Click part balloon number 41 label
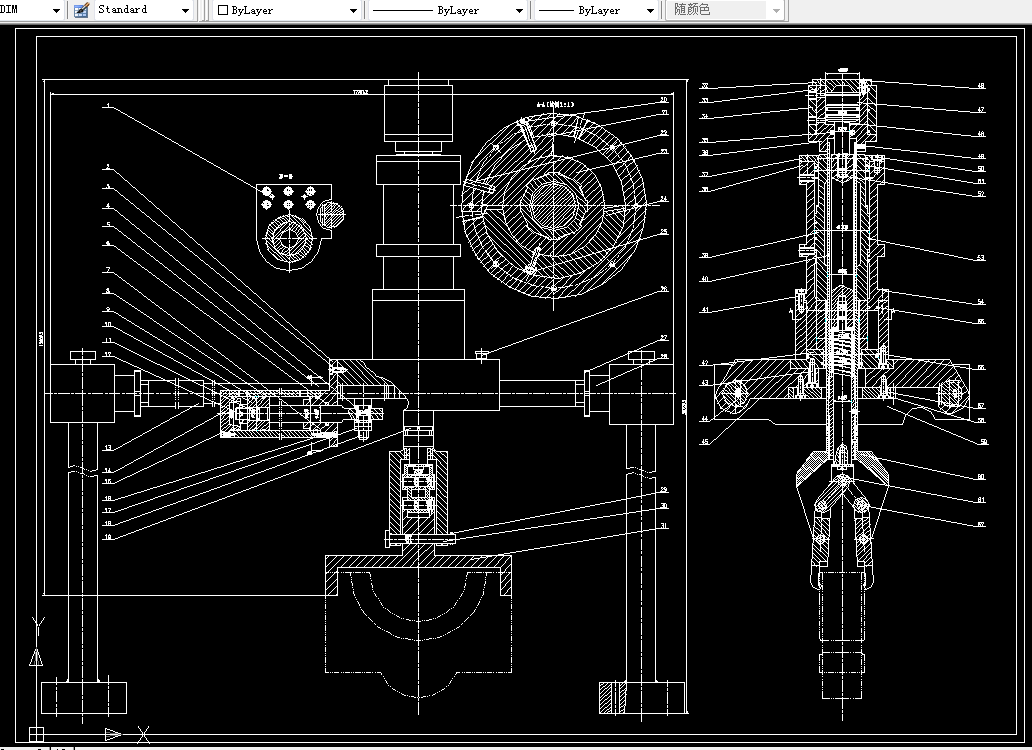The image size is (1032, 750). [x=705, y=310]
